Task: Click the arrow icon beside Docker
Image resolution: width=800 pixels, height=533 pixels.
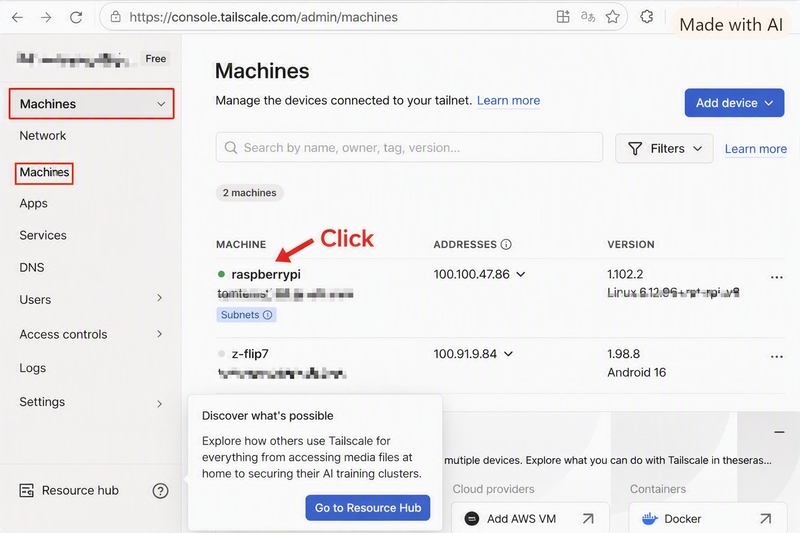Action: coord(765,519)
